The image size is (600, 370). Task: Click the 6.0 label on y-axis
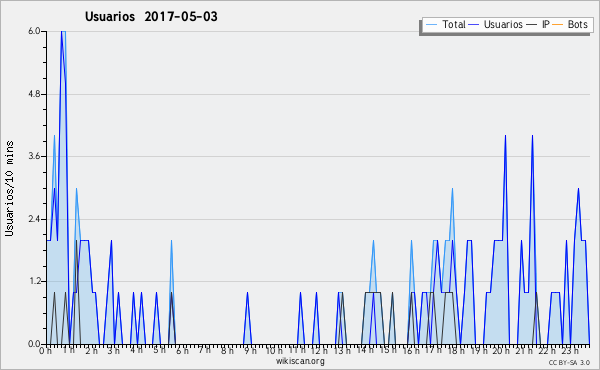[x=34, y=31]
